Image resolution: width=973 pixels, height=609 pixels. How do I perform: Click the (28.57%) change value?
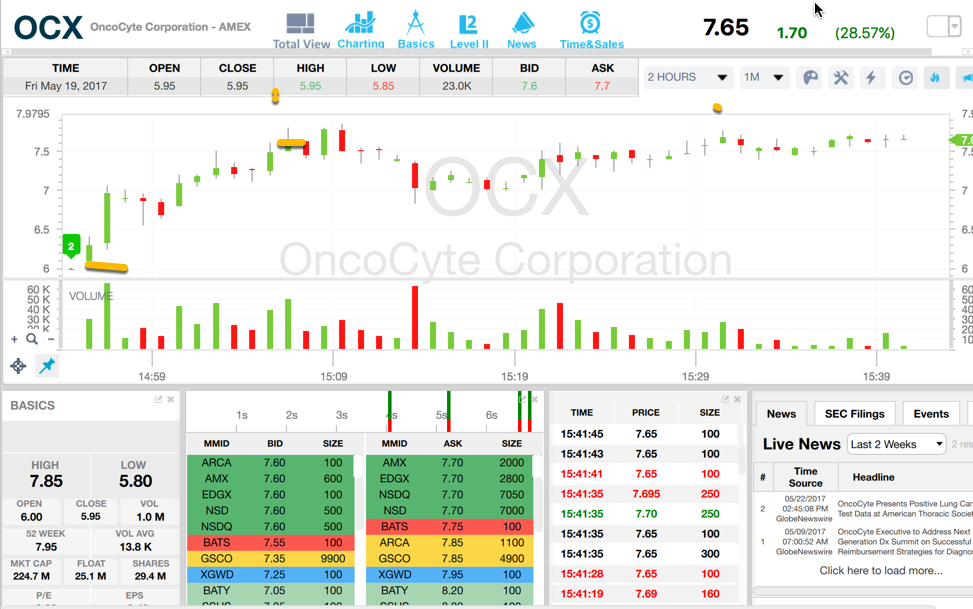(864, 33)
